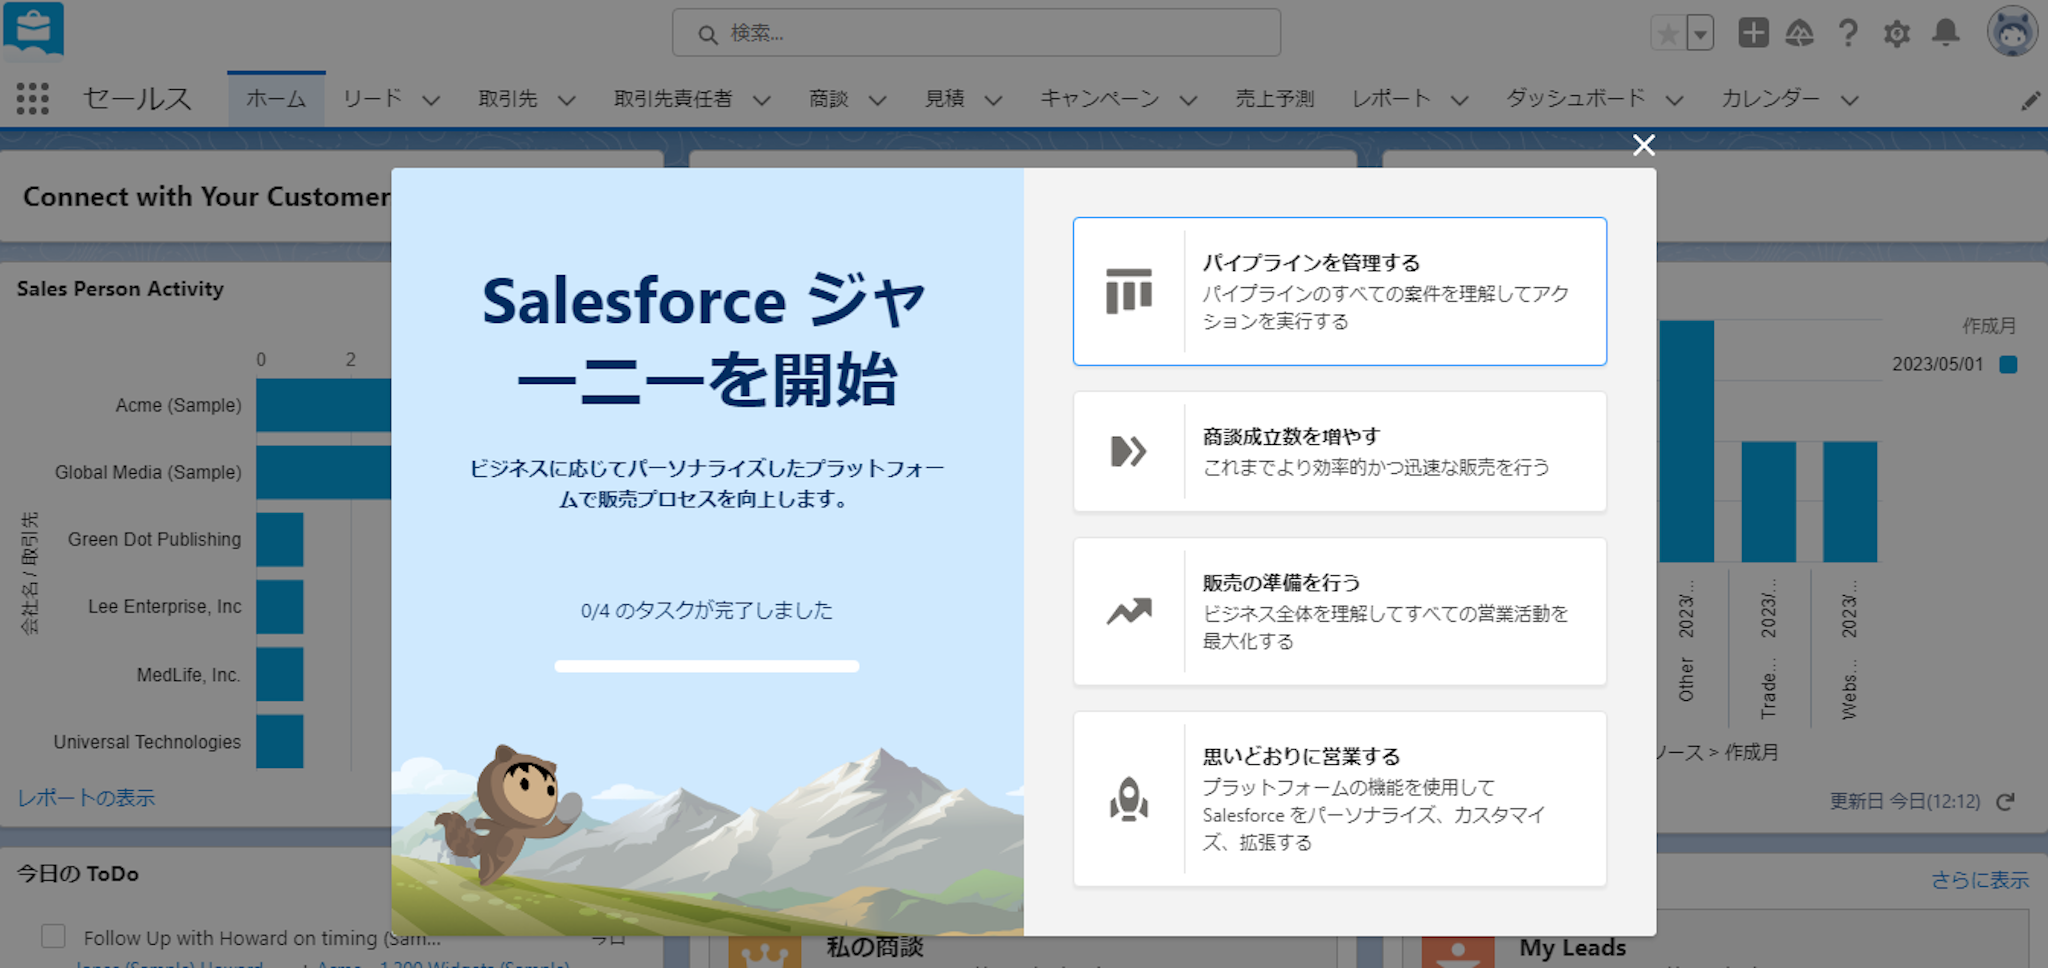Click the Help question mark icon
Screen dimensions: 2048x968
(x=1848, y=33)
